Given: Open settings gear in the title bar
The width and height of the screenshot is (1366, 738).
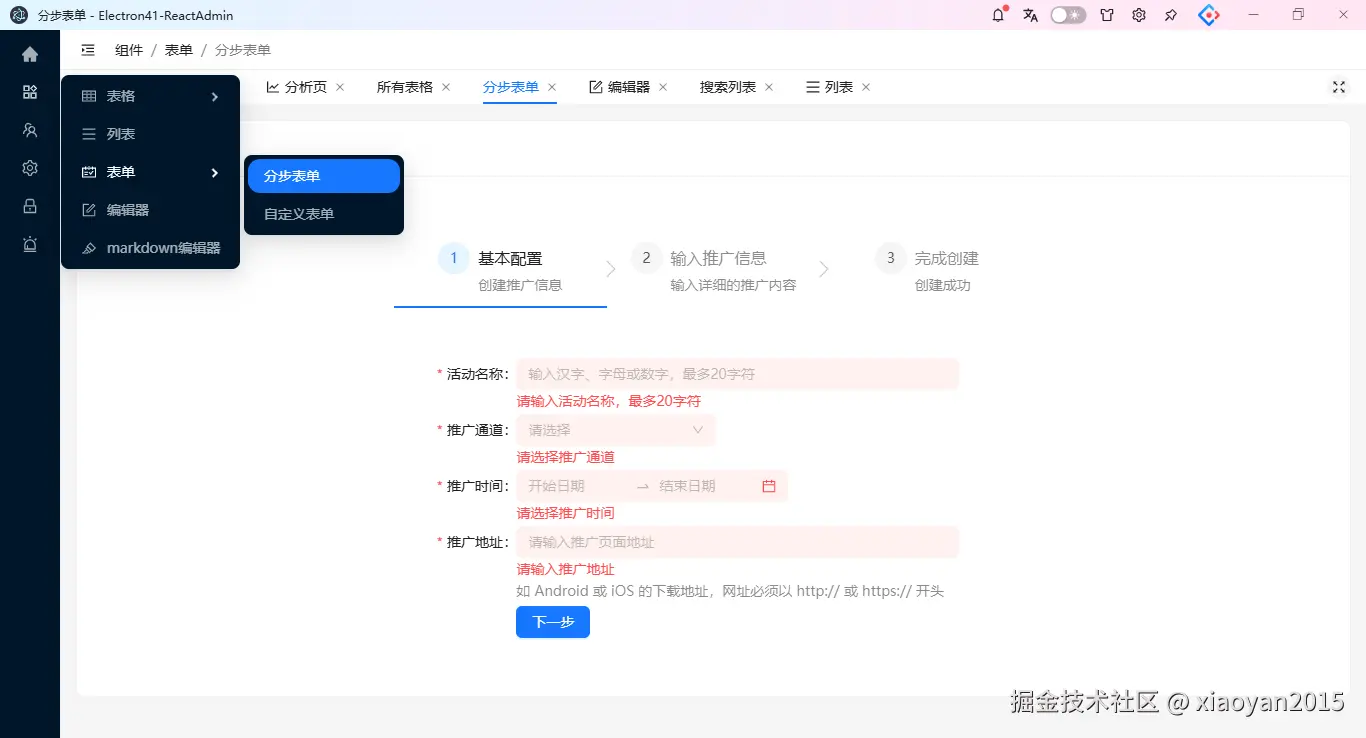Looking at the screenshot, I should tap(1139, 15).
